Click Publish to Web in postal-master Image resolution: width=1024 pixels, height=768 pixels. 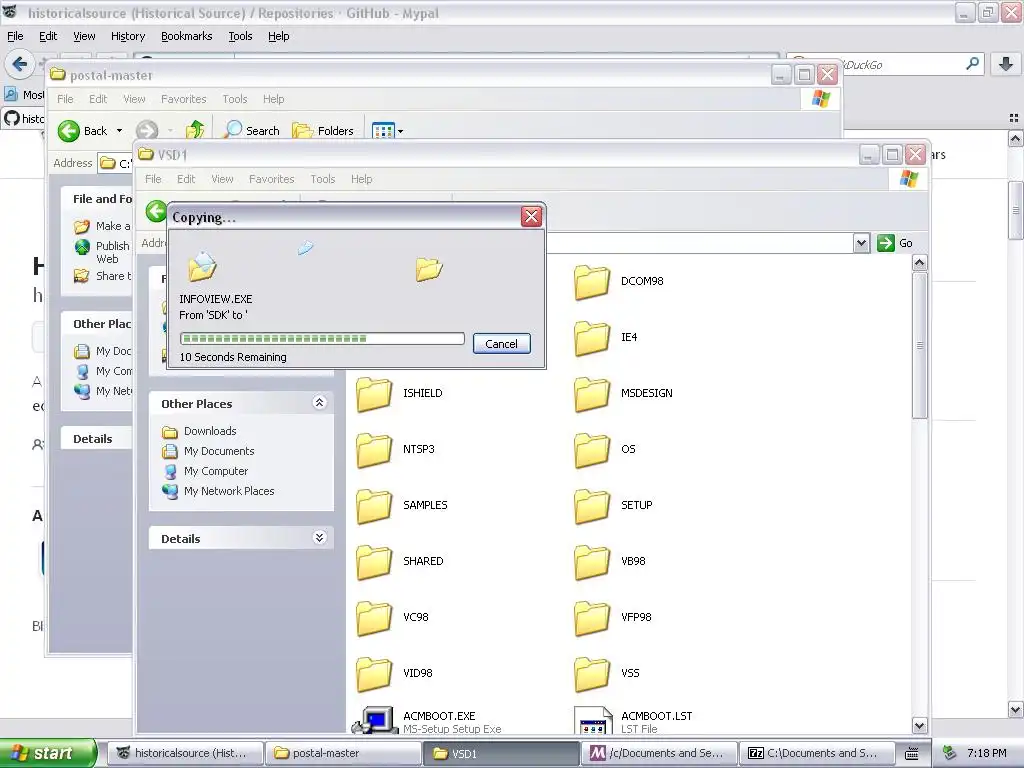tap(103, 252)
